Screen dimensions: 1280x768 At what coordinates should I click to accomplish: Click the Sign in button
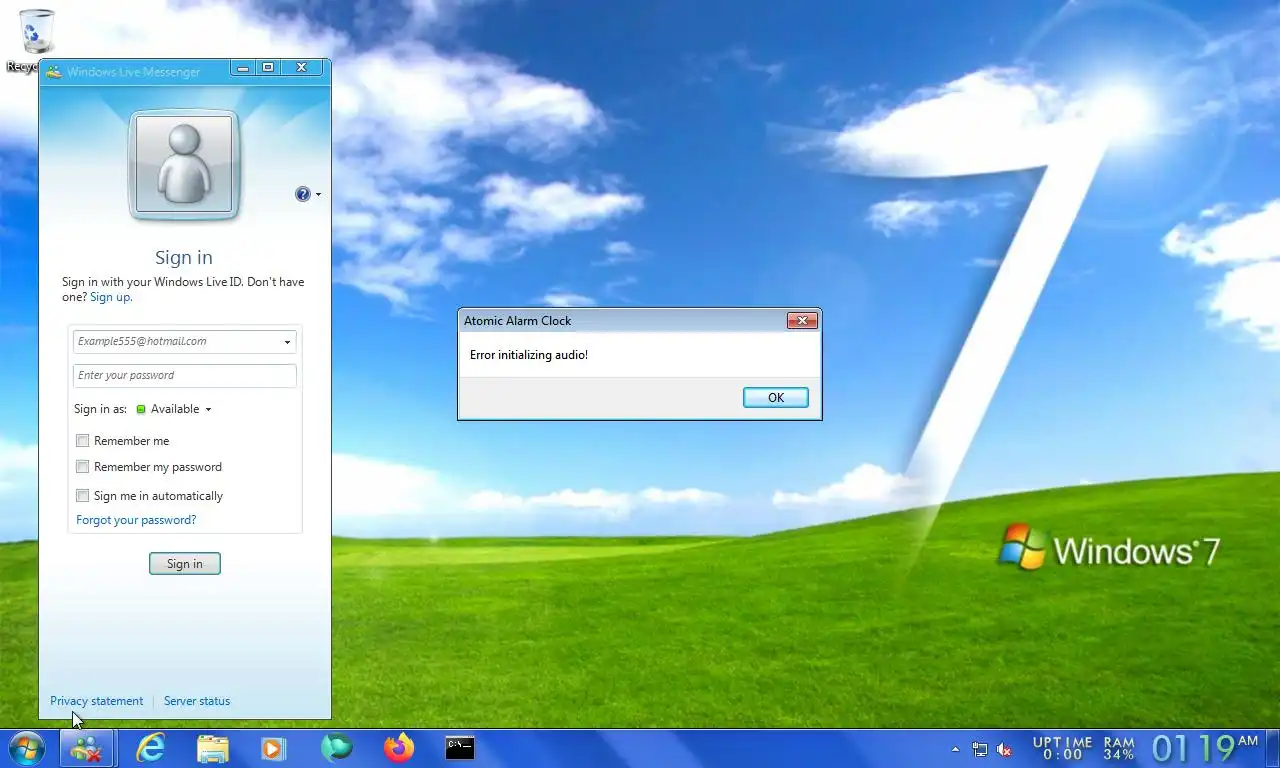185,564
